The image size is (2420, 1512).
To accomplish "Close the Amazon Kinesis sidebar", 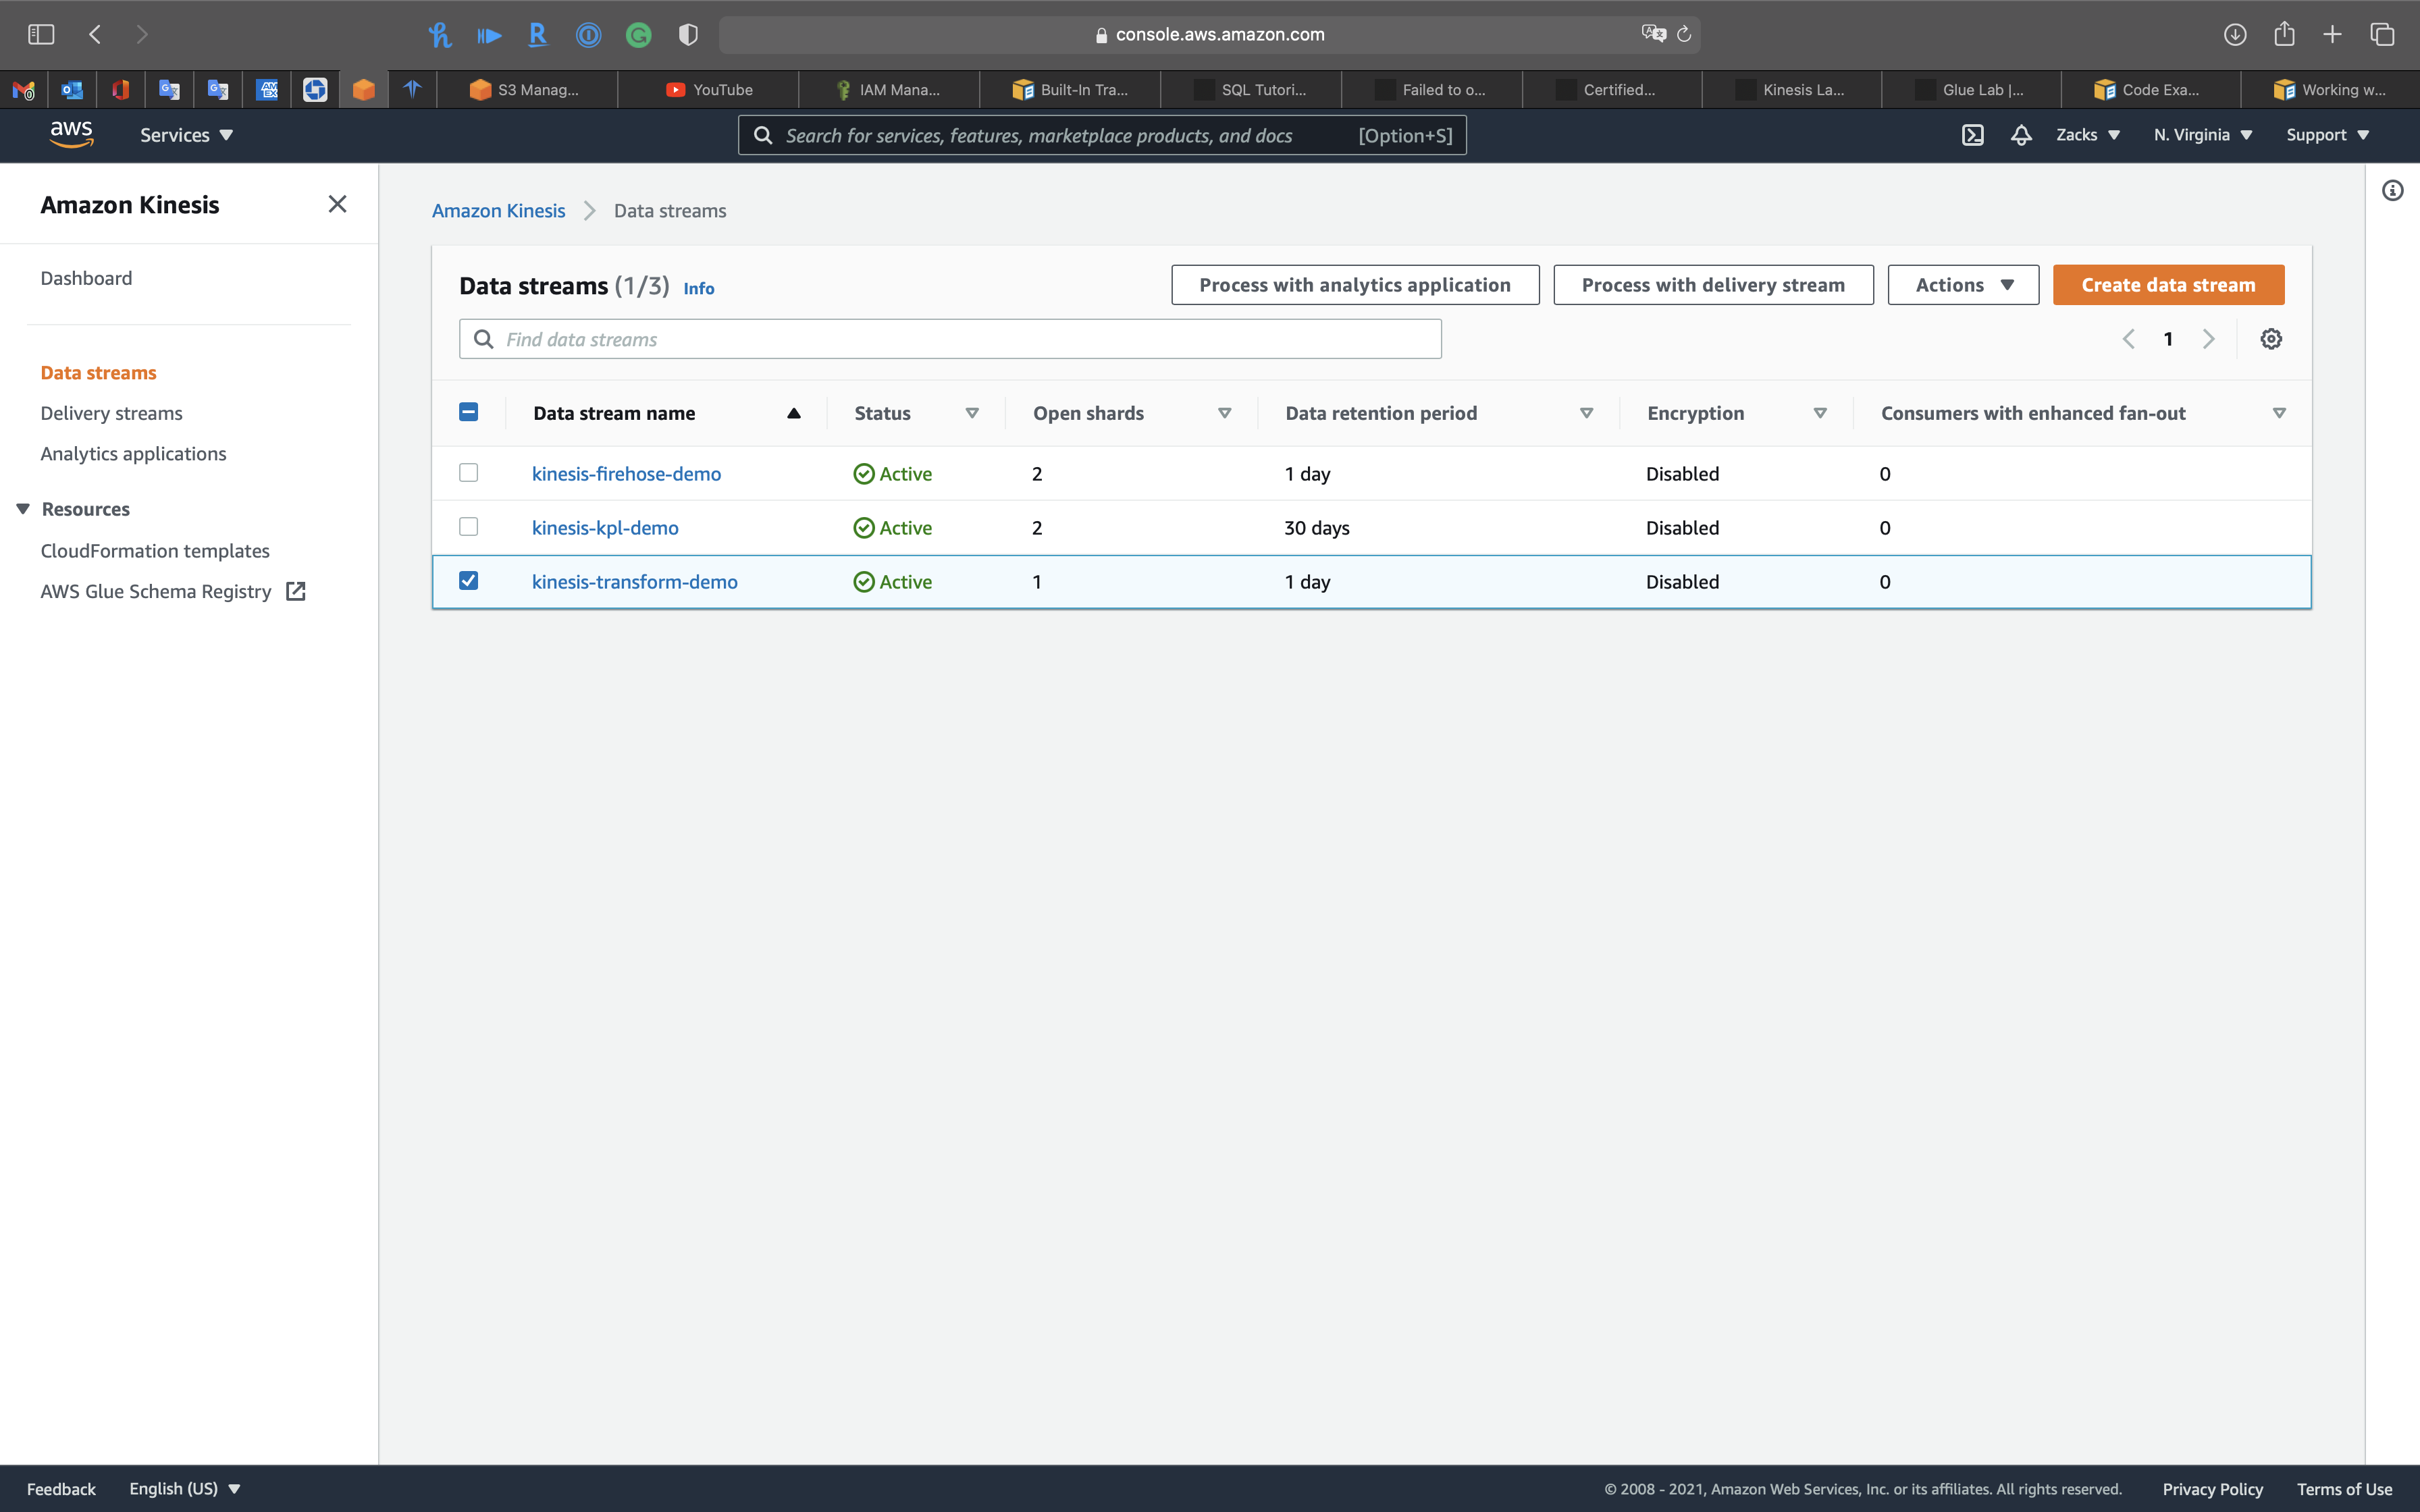I will (337, 205).
